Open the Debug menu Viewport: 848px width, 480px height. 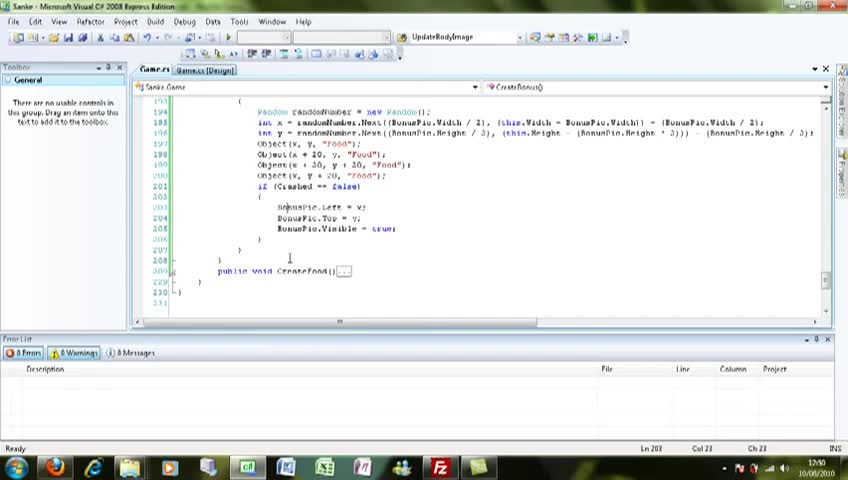tap(184, 22)
